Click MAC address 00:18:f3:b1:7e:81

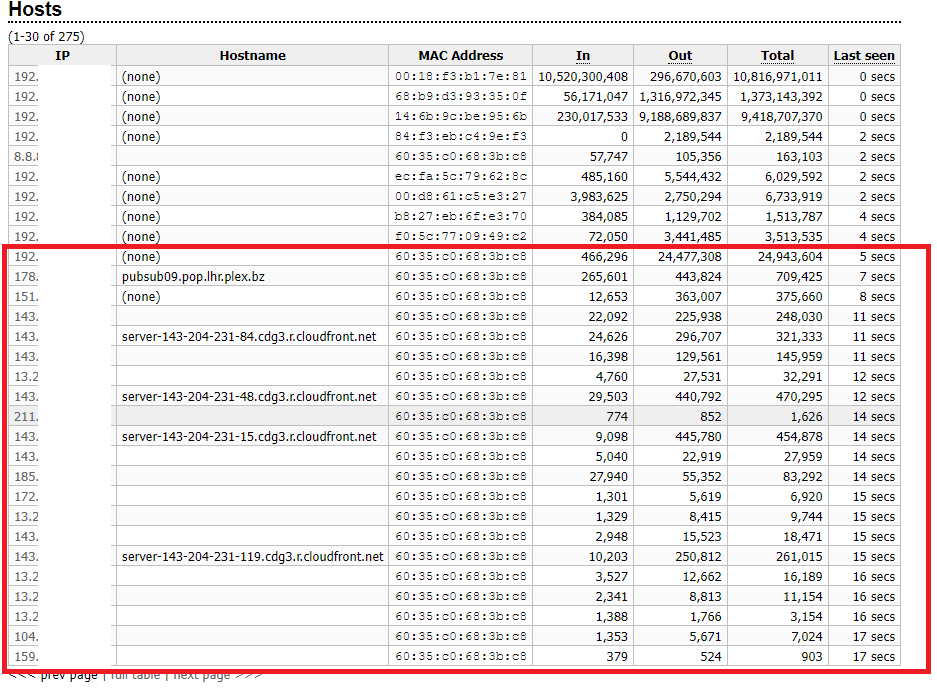point(460,77)
